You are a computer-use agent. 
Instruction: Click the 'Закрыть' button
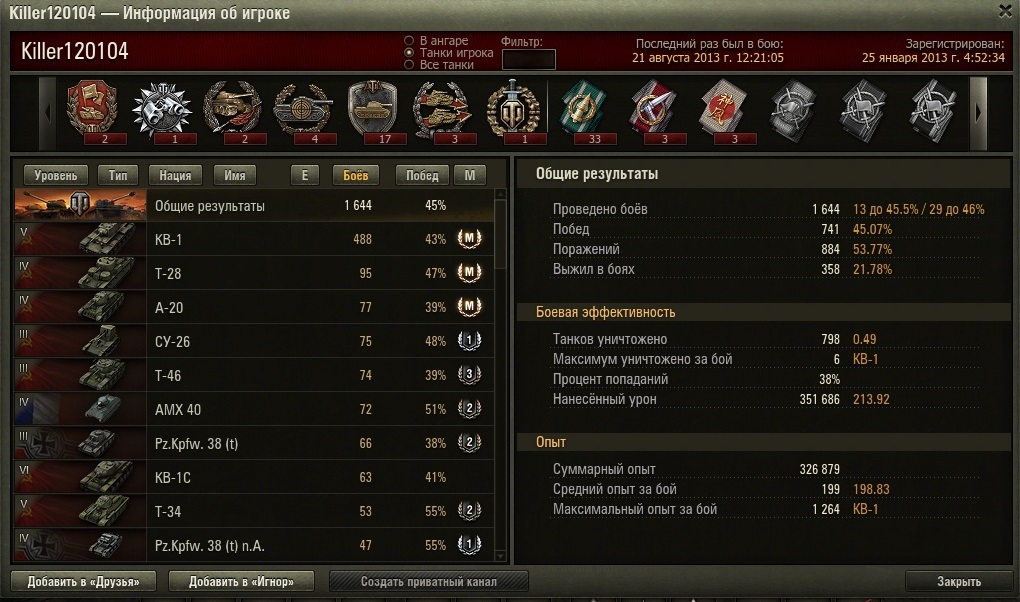[958, 581]
